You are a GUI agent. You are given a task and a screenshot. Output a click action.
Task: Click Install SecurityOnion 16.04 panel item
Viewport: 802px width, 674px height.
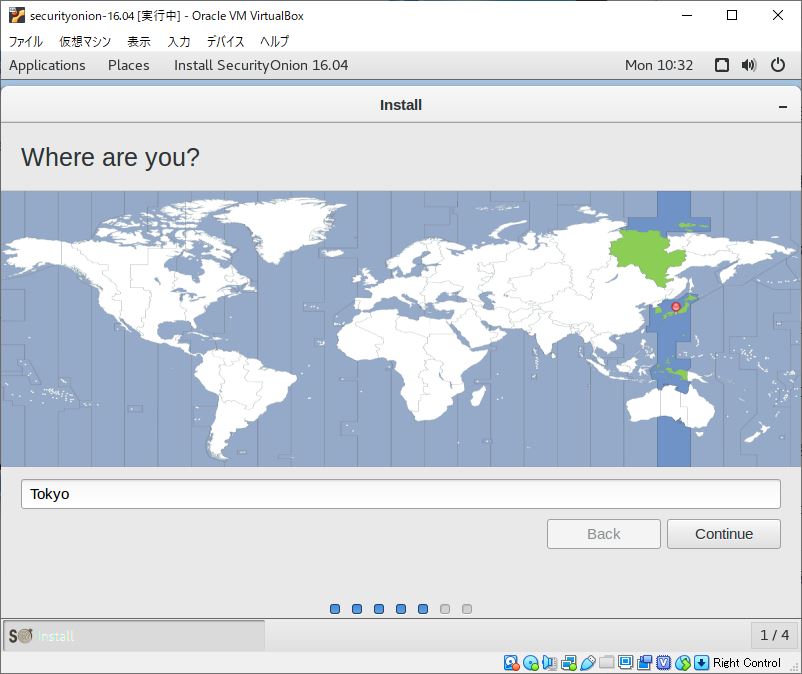(261, 65)
